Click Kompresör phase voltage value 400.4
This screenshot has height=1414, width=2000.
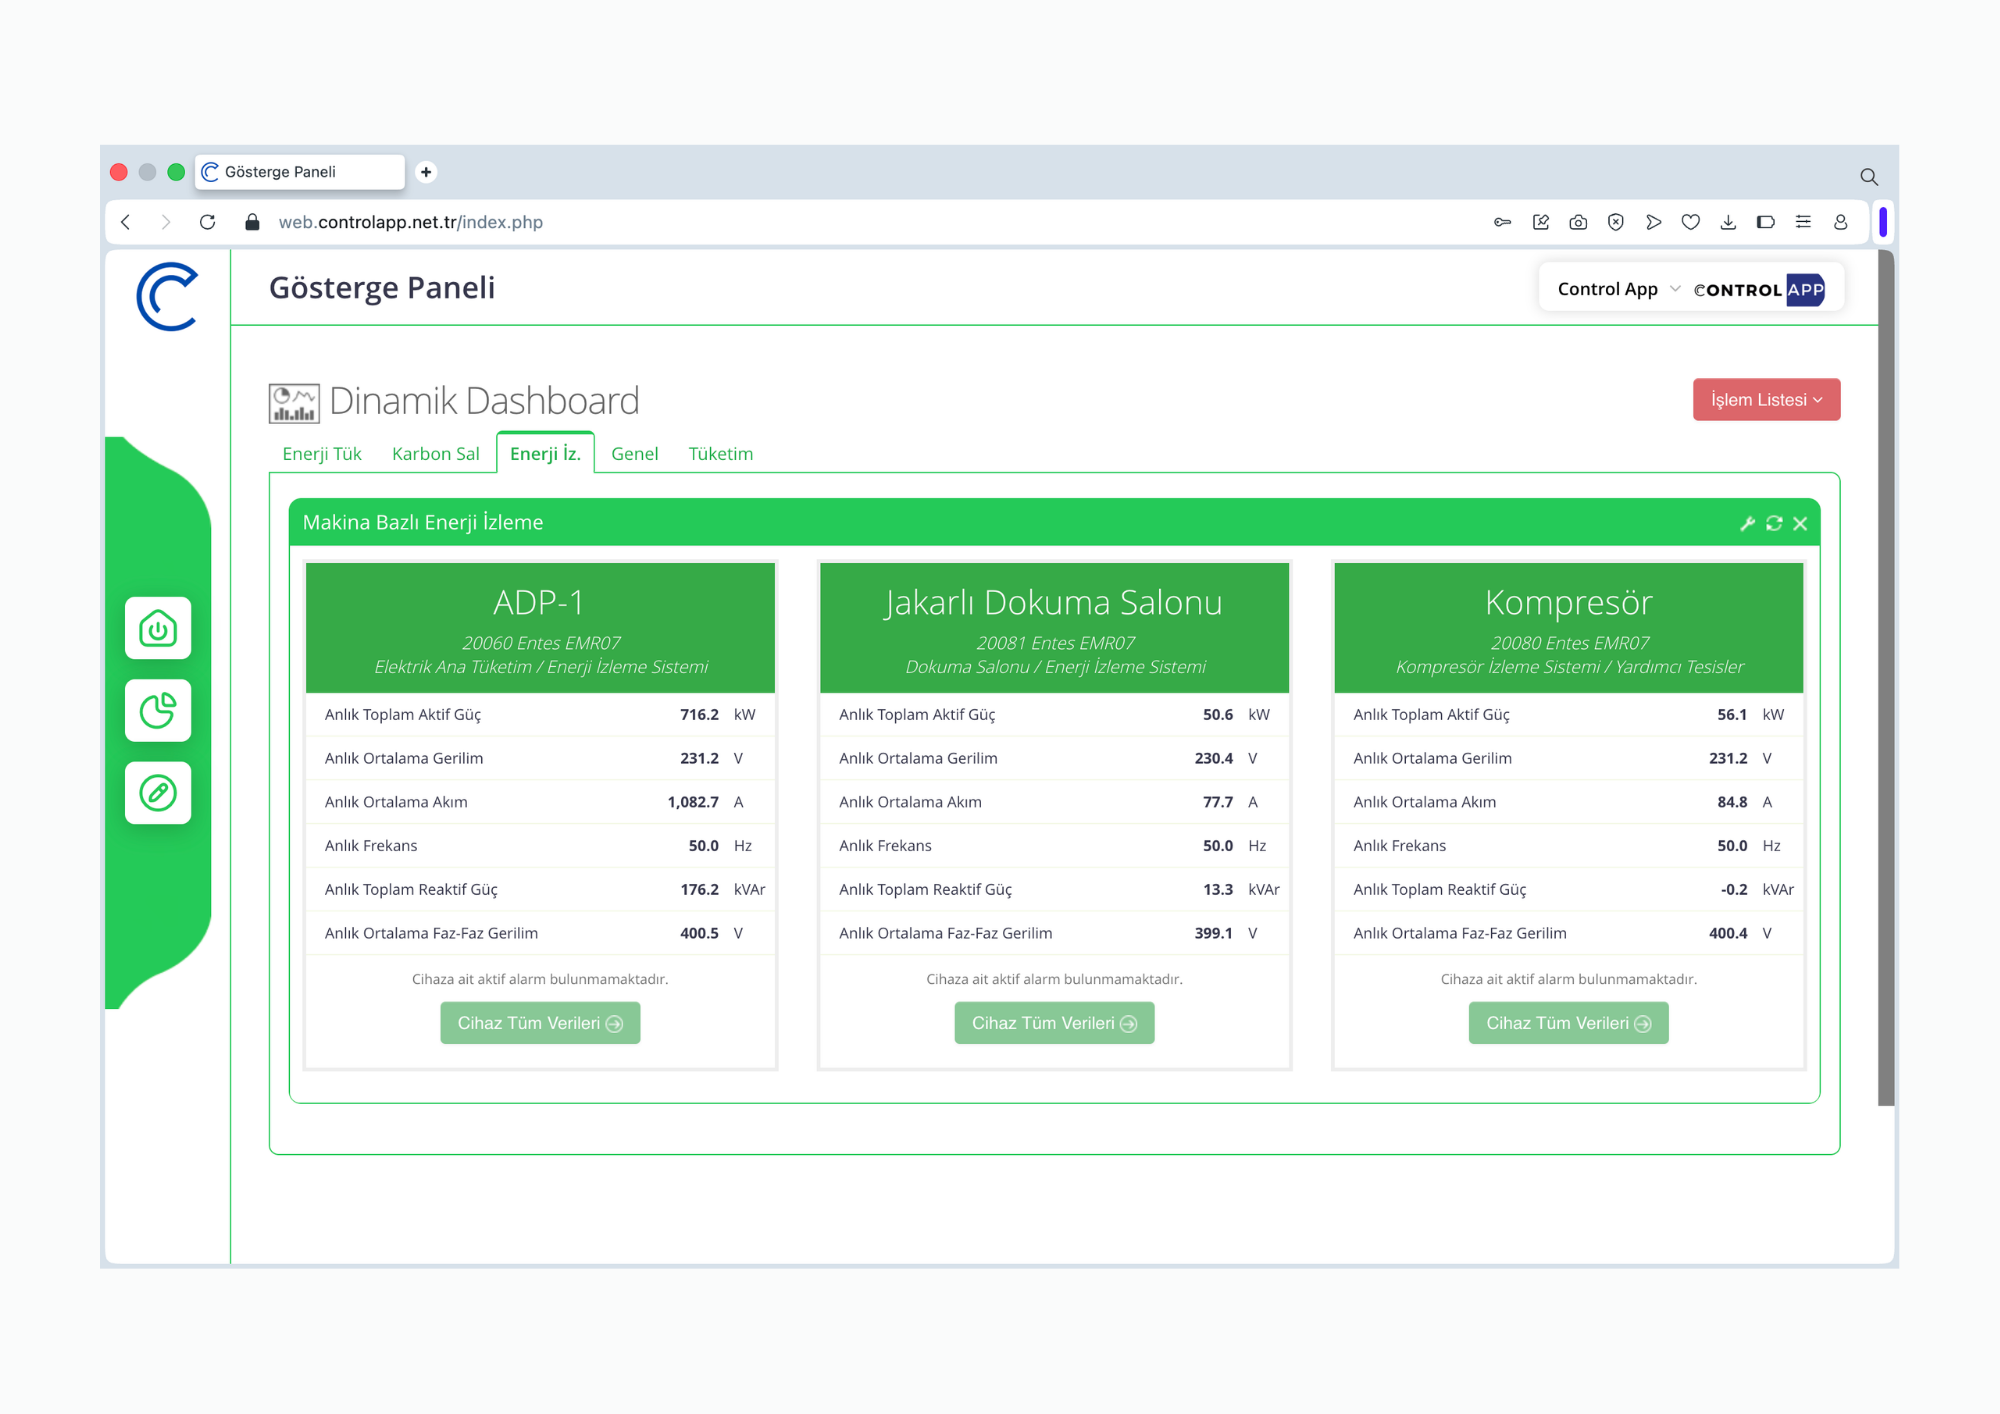(1728, 933)
